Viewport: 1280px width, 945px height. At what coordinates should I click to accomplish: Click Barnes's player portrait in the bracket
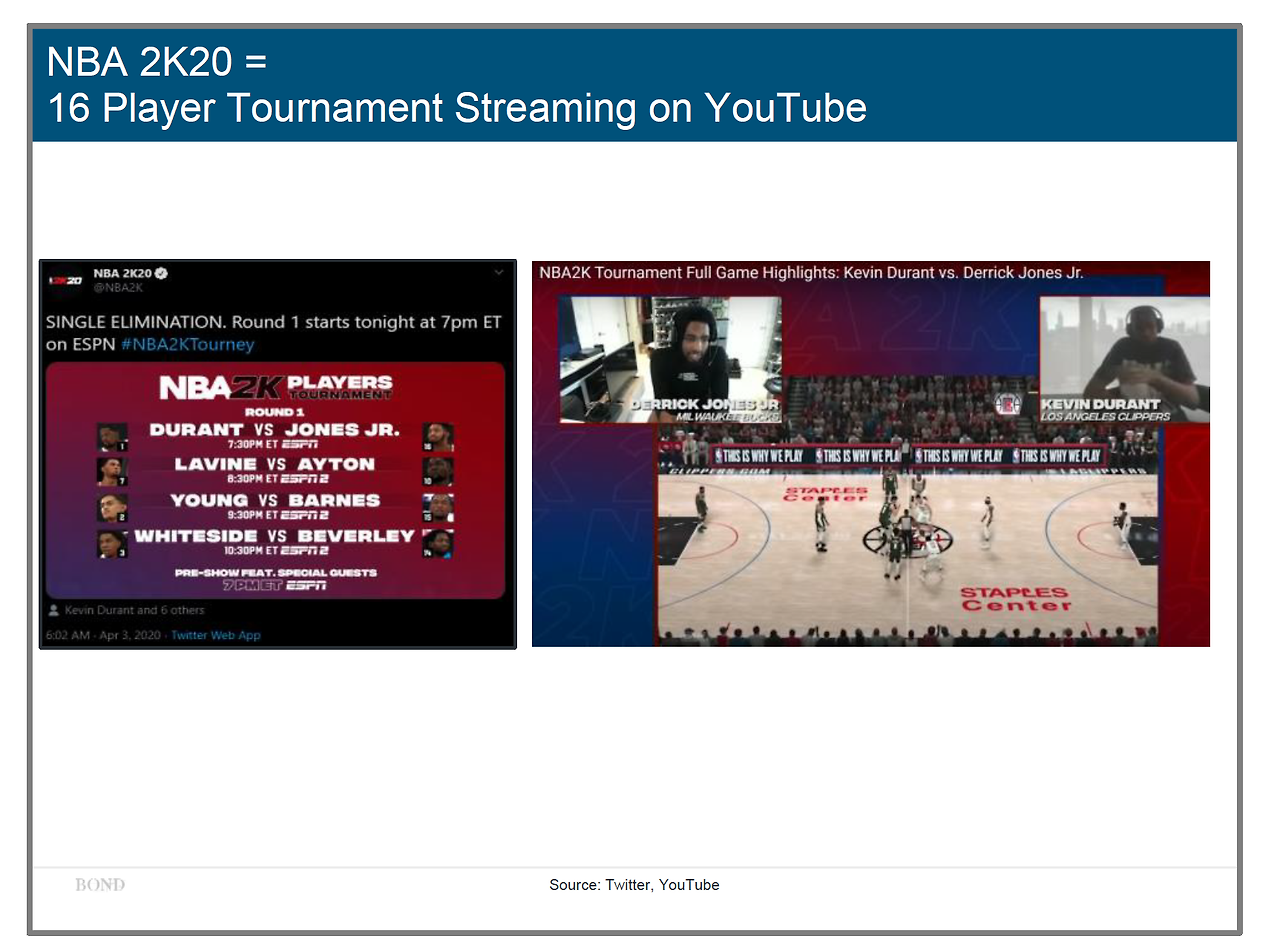click(437, 508)
